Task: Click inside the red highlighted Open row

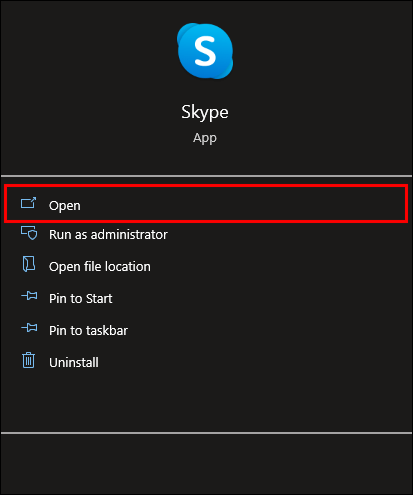Action: [x=206, y=203]
